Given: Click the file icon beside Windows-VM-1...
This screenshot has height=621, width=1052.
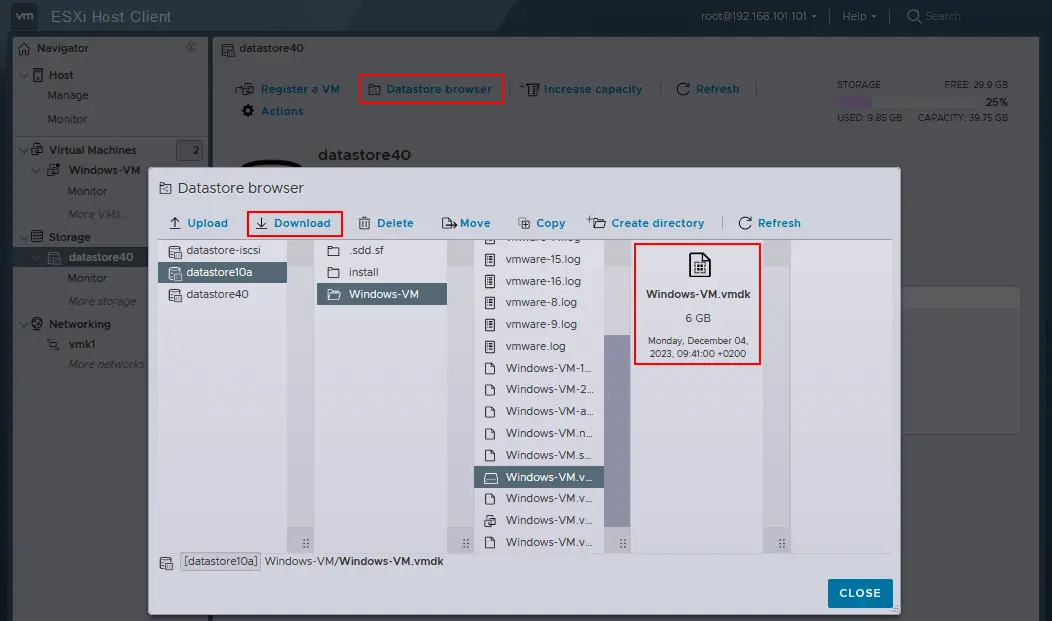Looking at the screenshot, I should point(490,368).
